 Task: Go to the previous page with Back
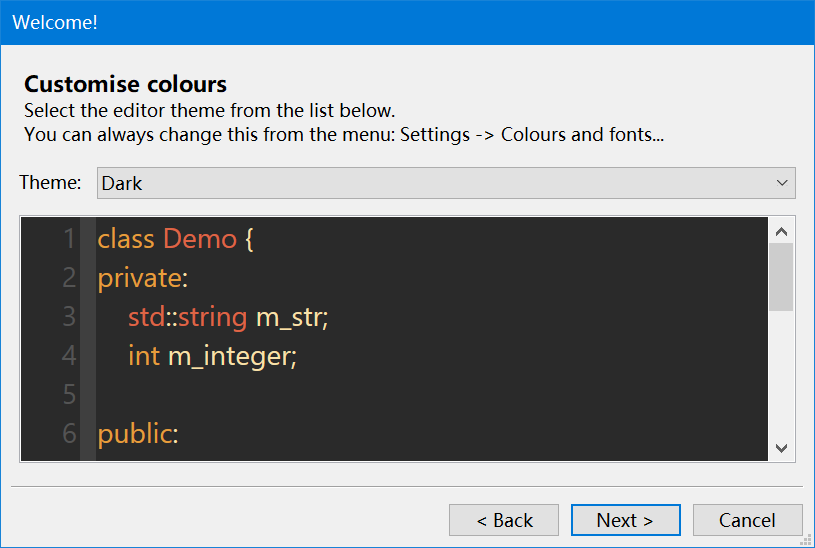(504, 520)
